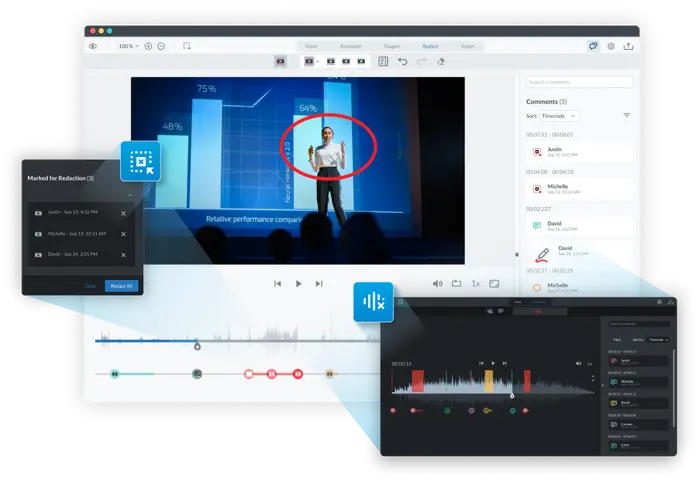Open Michelle's circle annotation comment at bottom
Image resolution: width=700 pixels, height=480 pixels.
tap(579, 287)
